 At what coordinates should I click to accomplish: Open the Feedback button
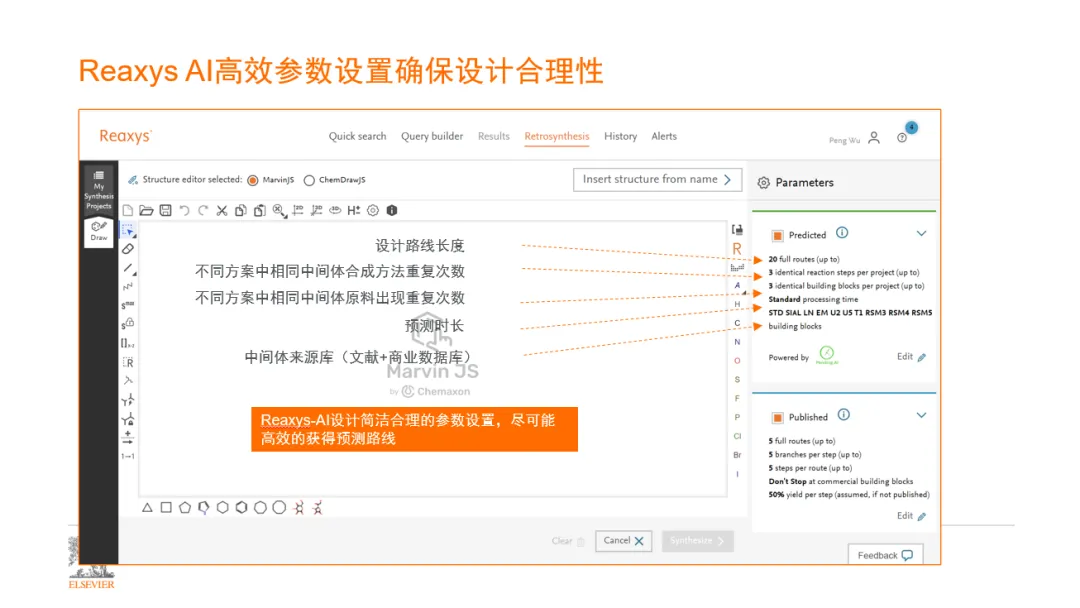point(886,556)
